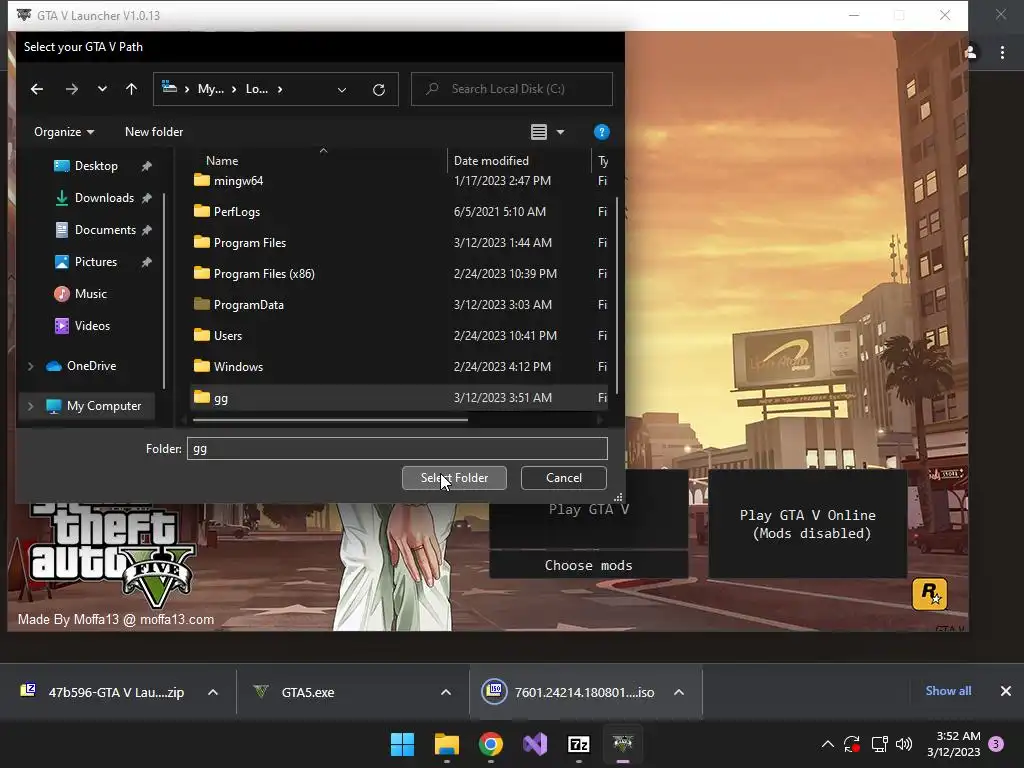The width and height of the screenshot is (1024, 768).
Task: Open Visual Studio from taskbar
Action: (x=535, y=744)
